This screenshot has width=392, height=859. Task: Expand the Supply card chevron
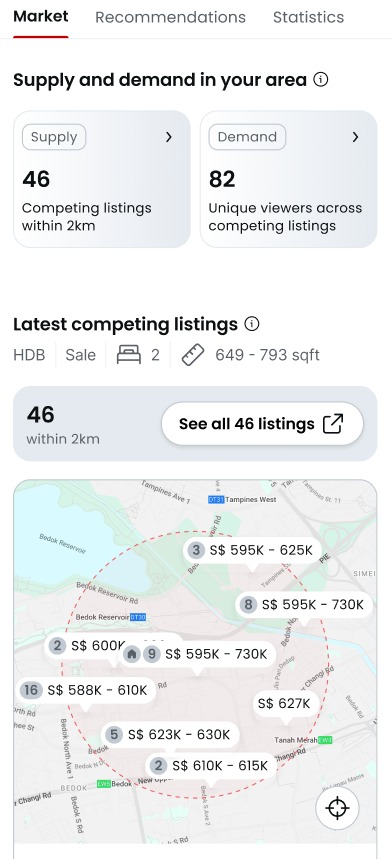[169, 137]
